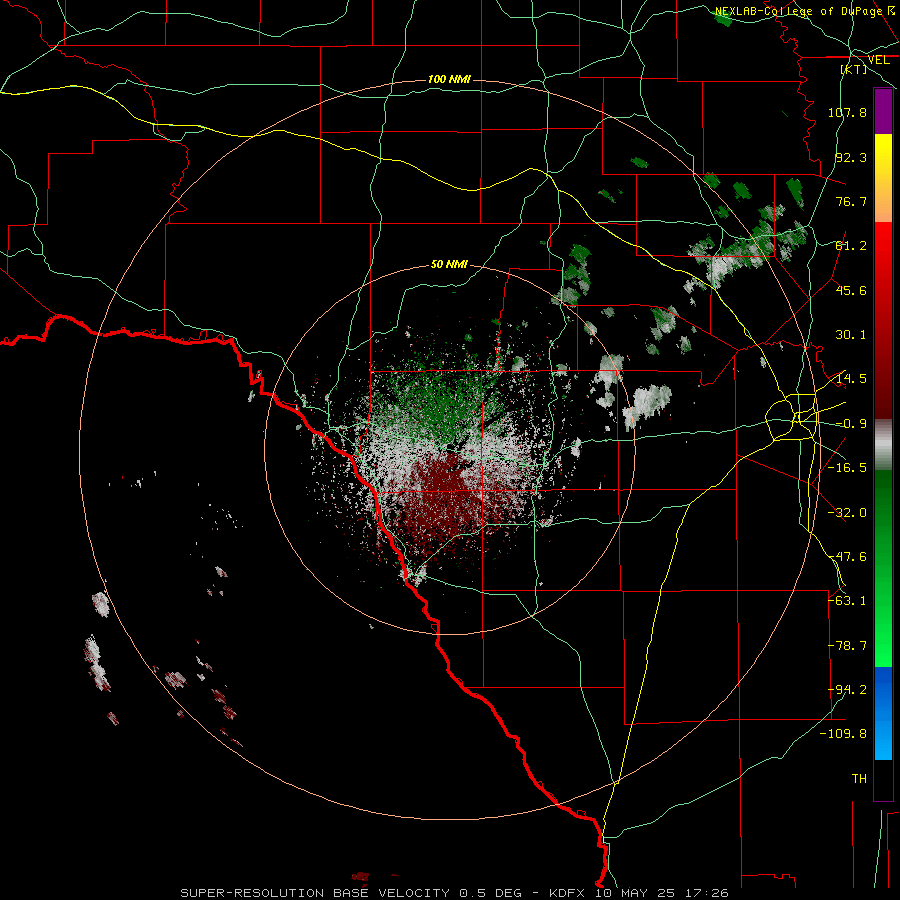The width and height of the screenshot is (900, 900).
Task: Click the NEXLAB-College of DuPage credit text
Action: [798, 11]
